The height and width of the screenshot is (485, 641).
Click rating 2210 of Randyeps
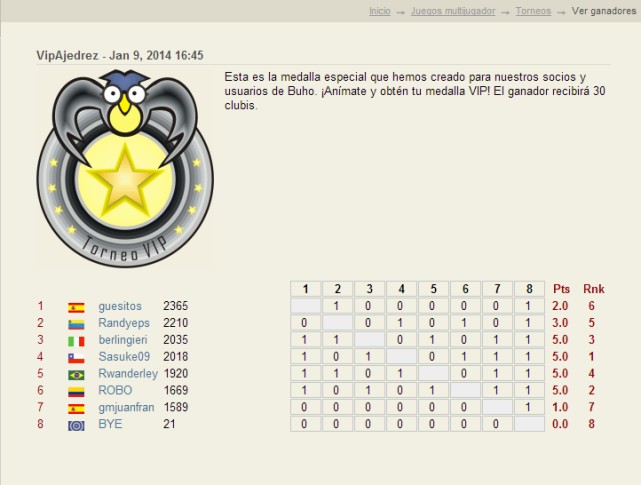[175, 323]
